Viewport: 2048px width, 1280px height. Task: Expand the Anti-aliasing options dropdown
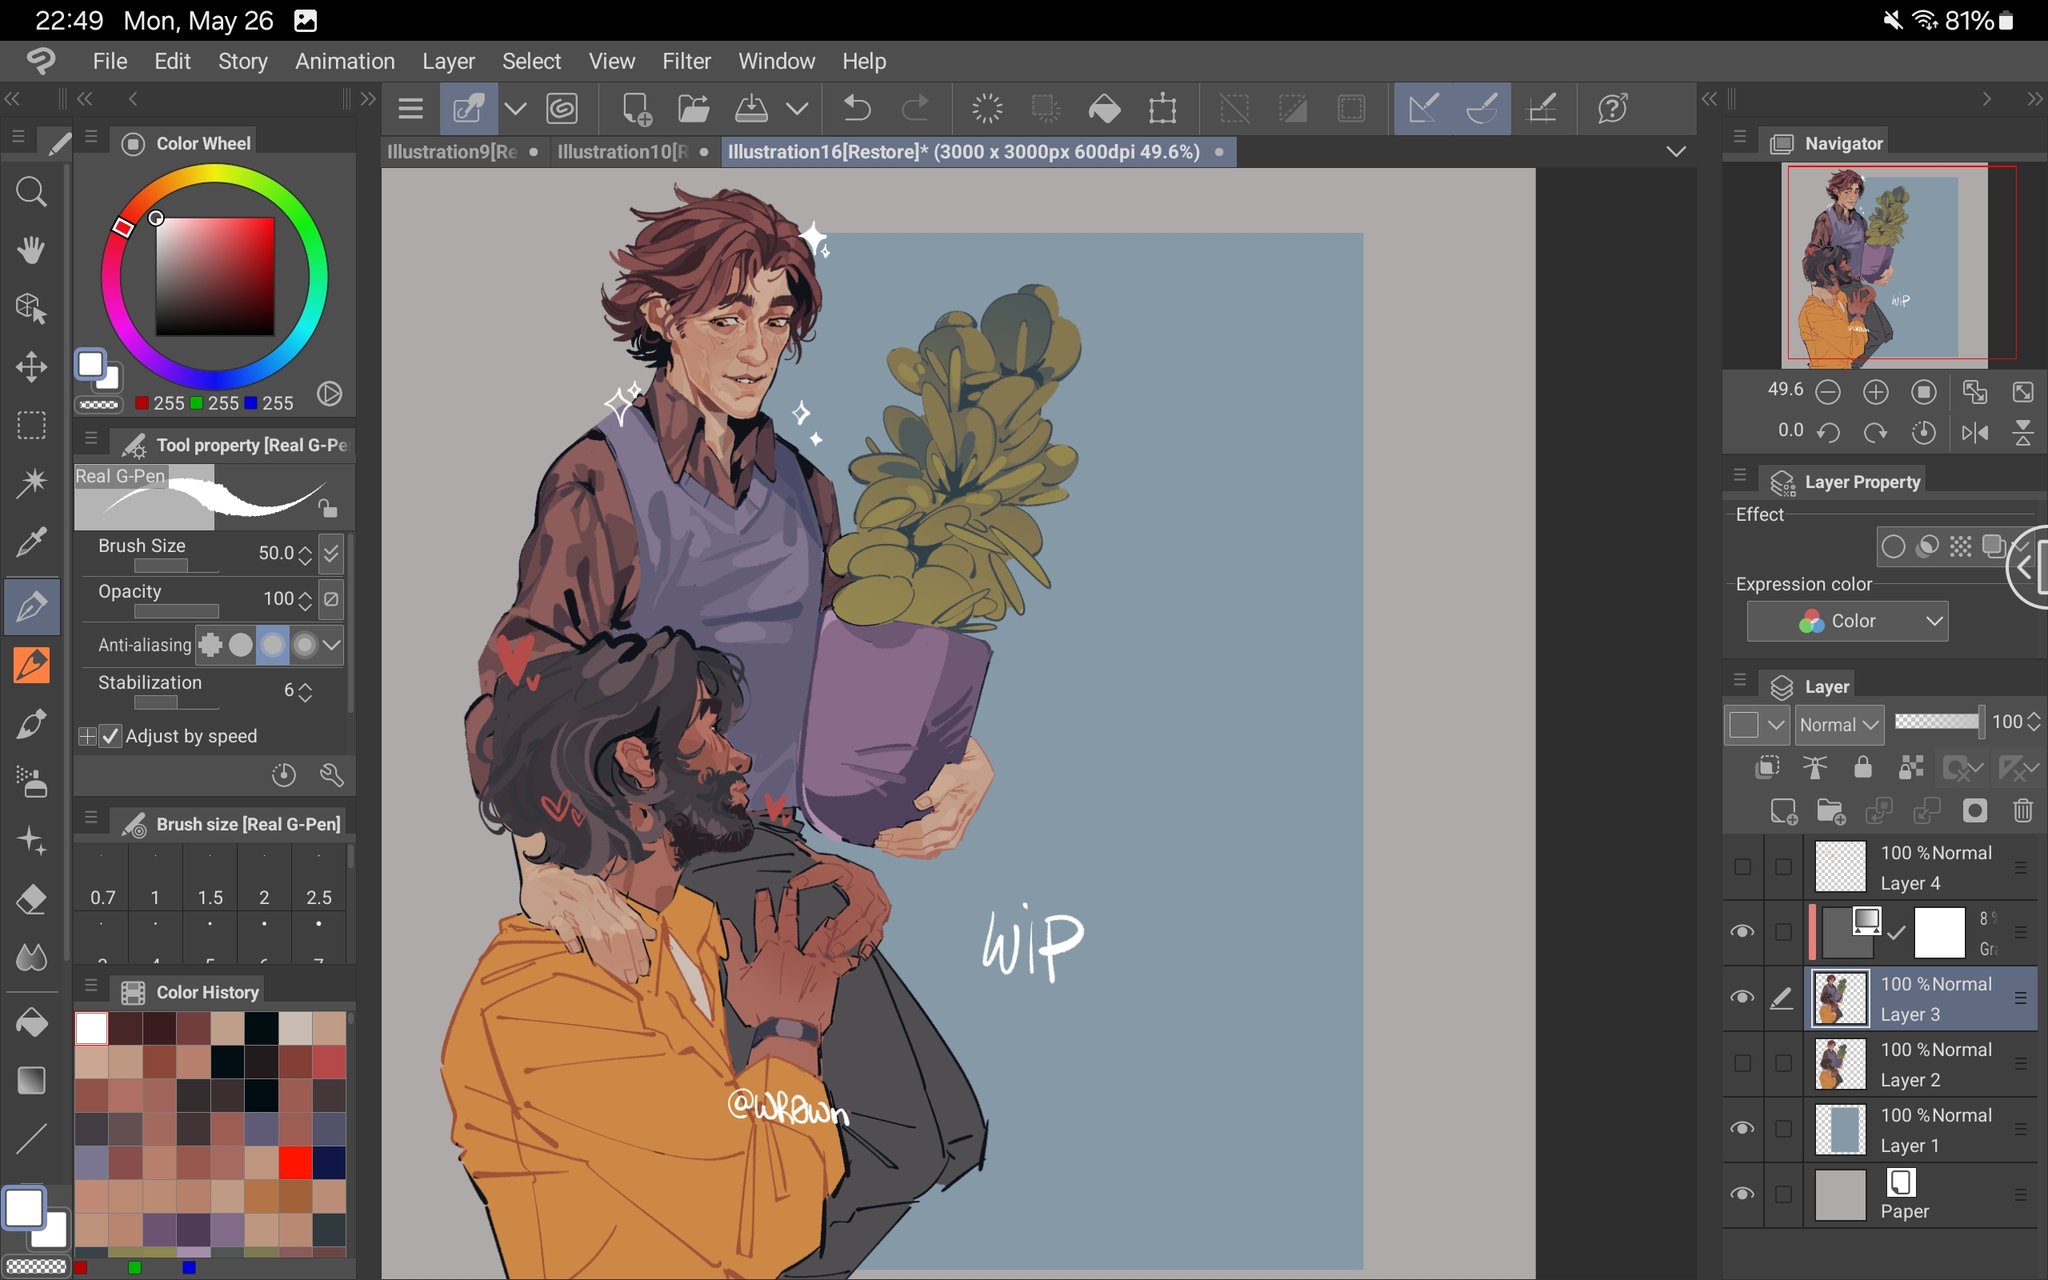click(x=332, y=645)
